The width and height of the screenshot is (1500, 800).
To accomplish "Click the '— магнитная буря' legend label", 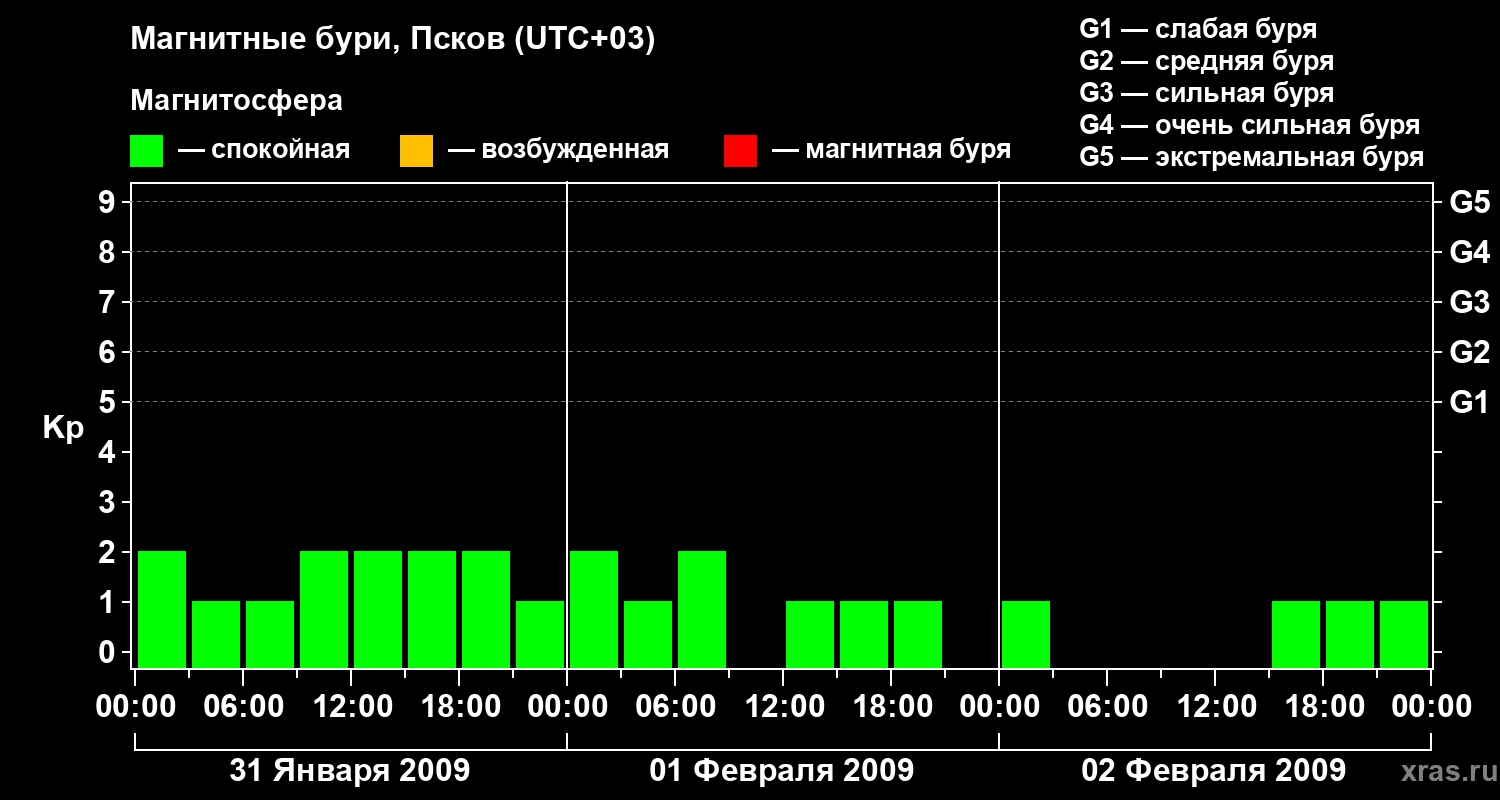I will [x=891, y=151].
